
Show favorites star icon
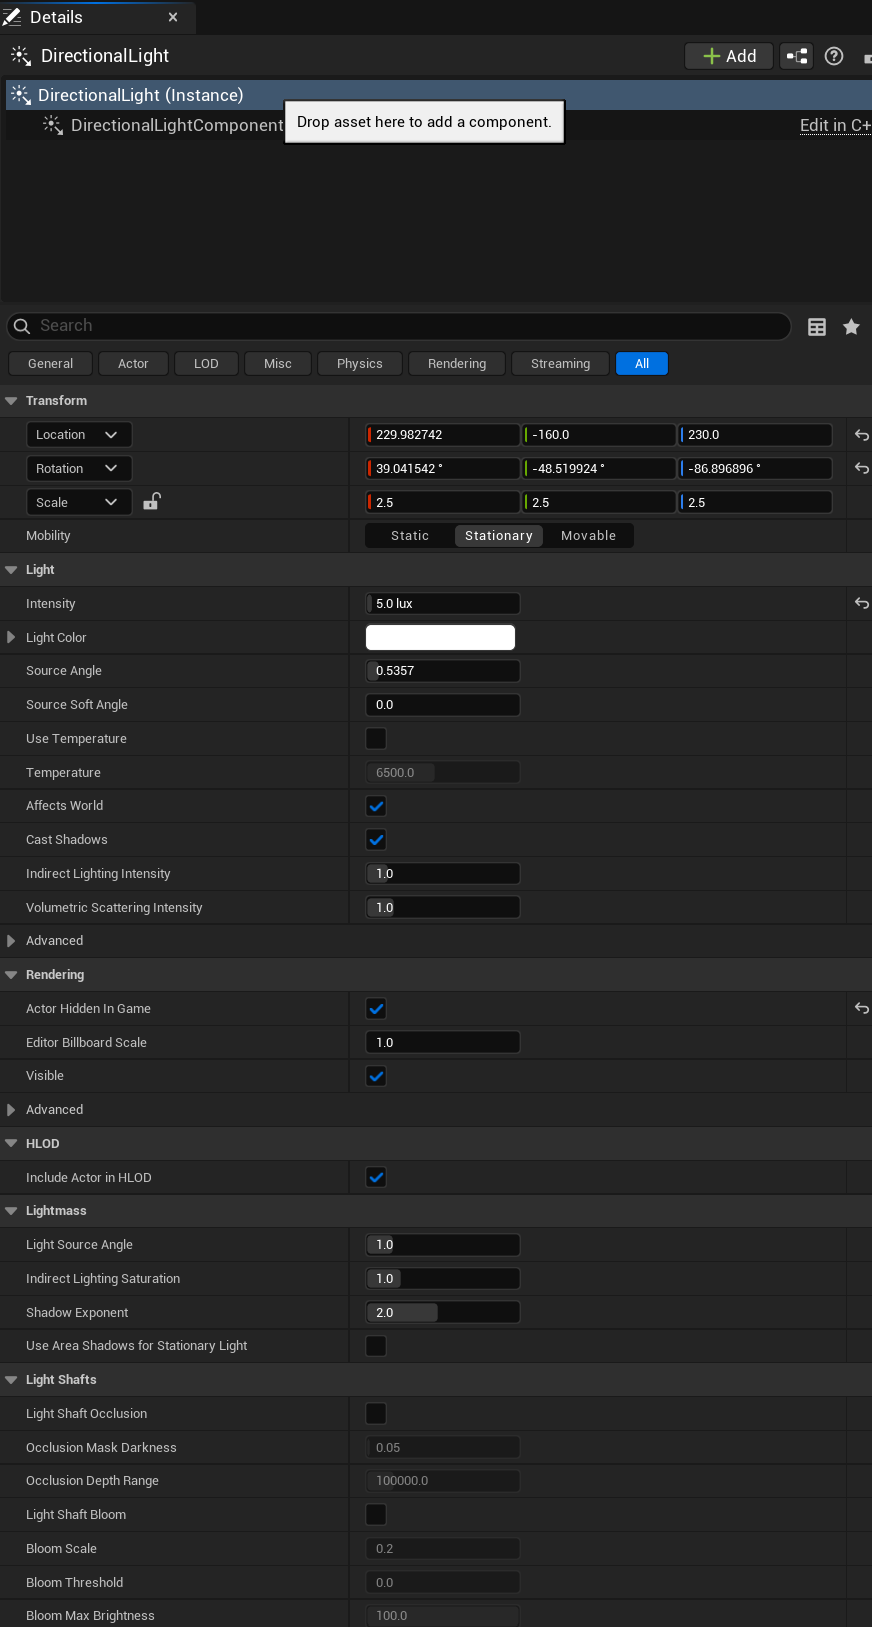coord(851,327)
